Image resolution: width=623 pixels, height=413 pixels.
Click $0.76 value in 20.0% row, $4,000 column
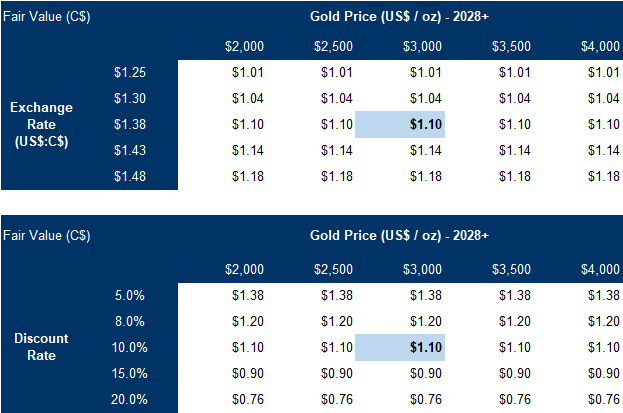point(600,400)
